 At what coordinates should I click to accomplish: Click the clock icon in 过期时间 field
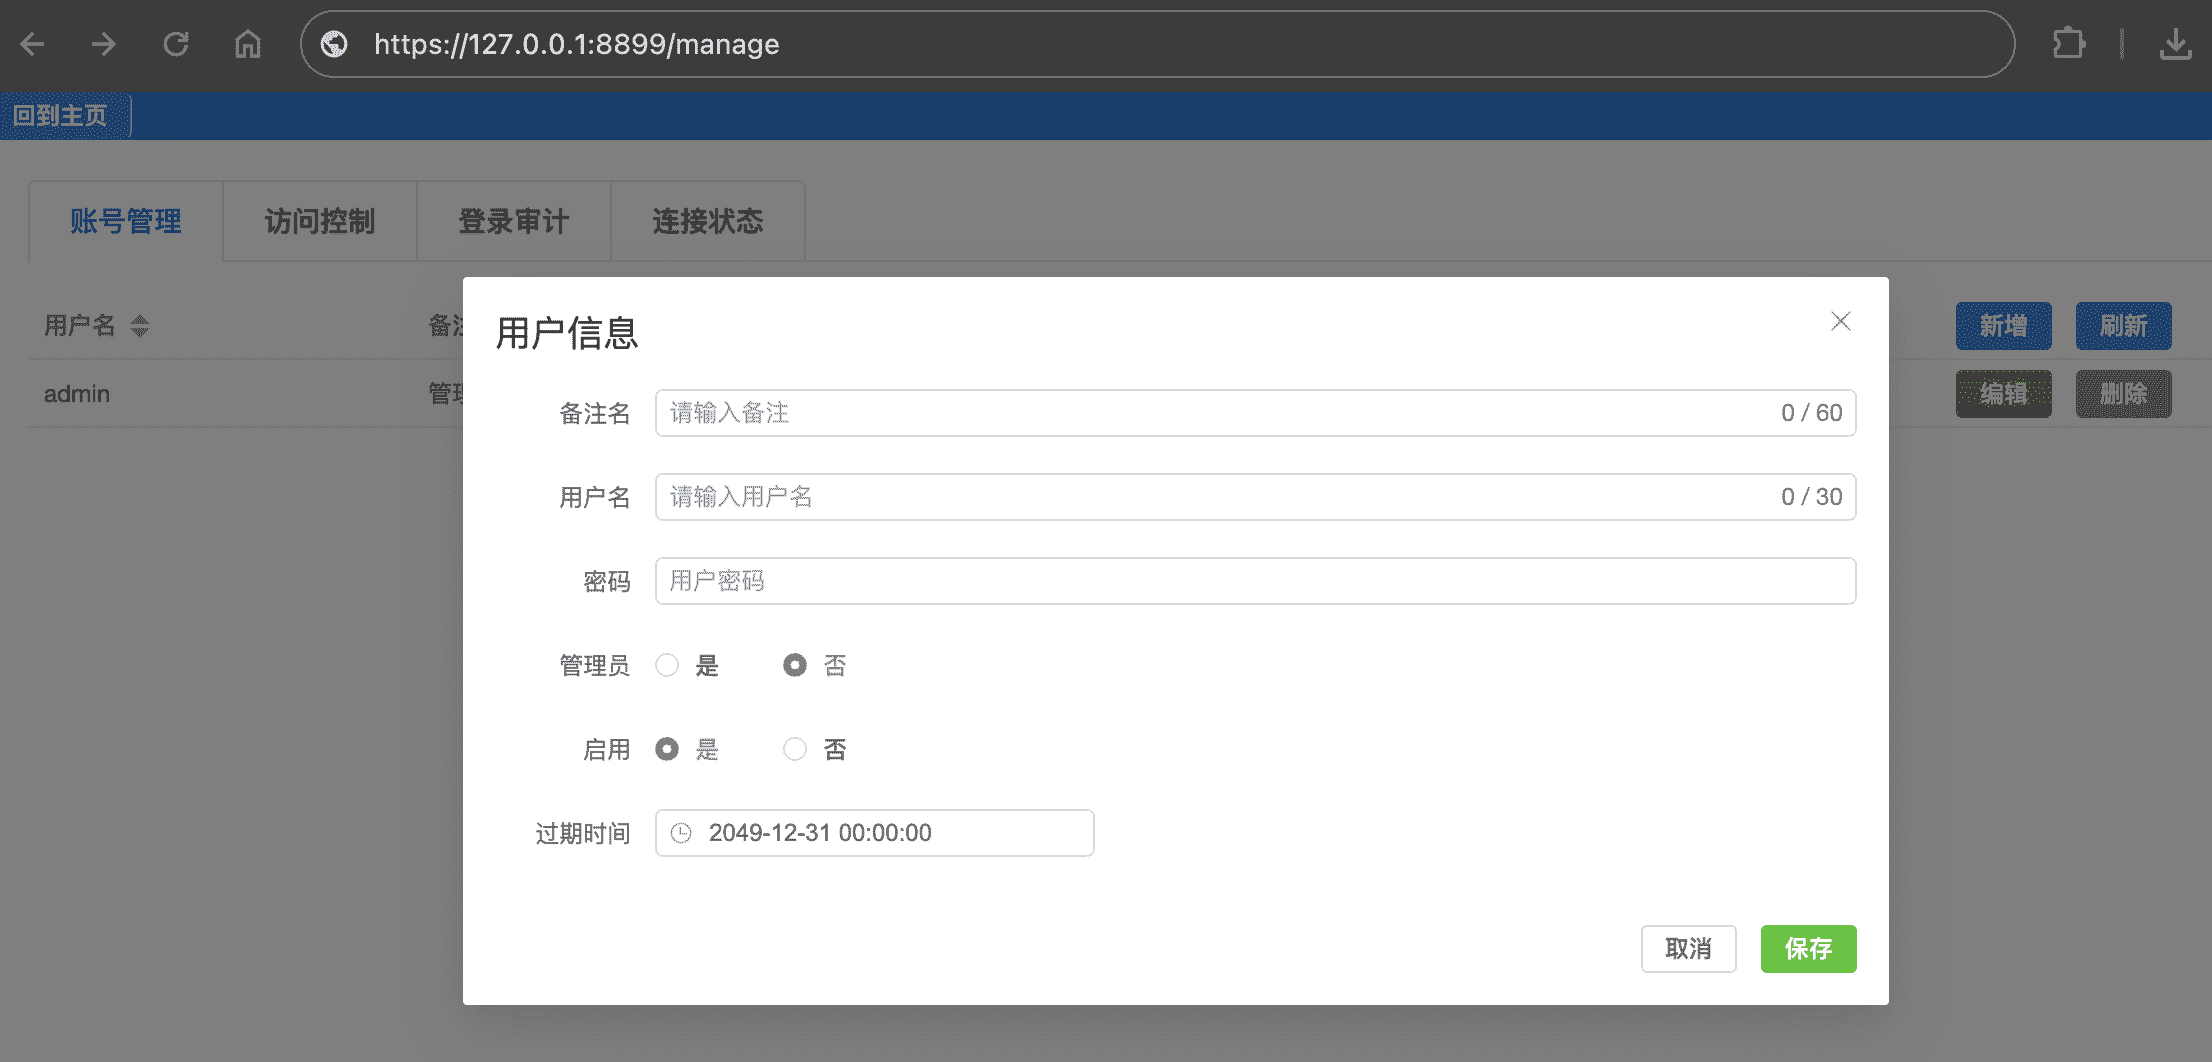pos(681,833)
